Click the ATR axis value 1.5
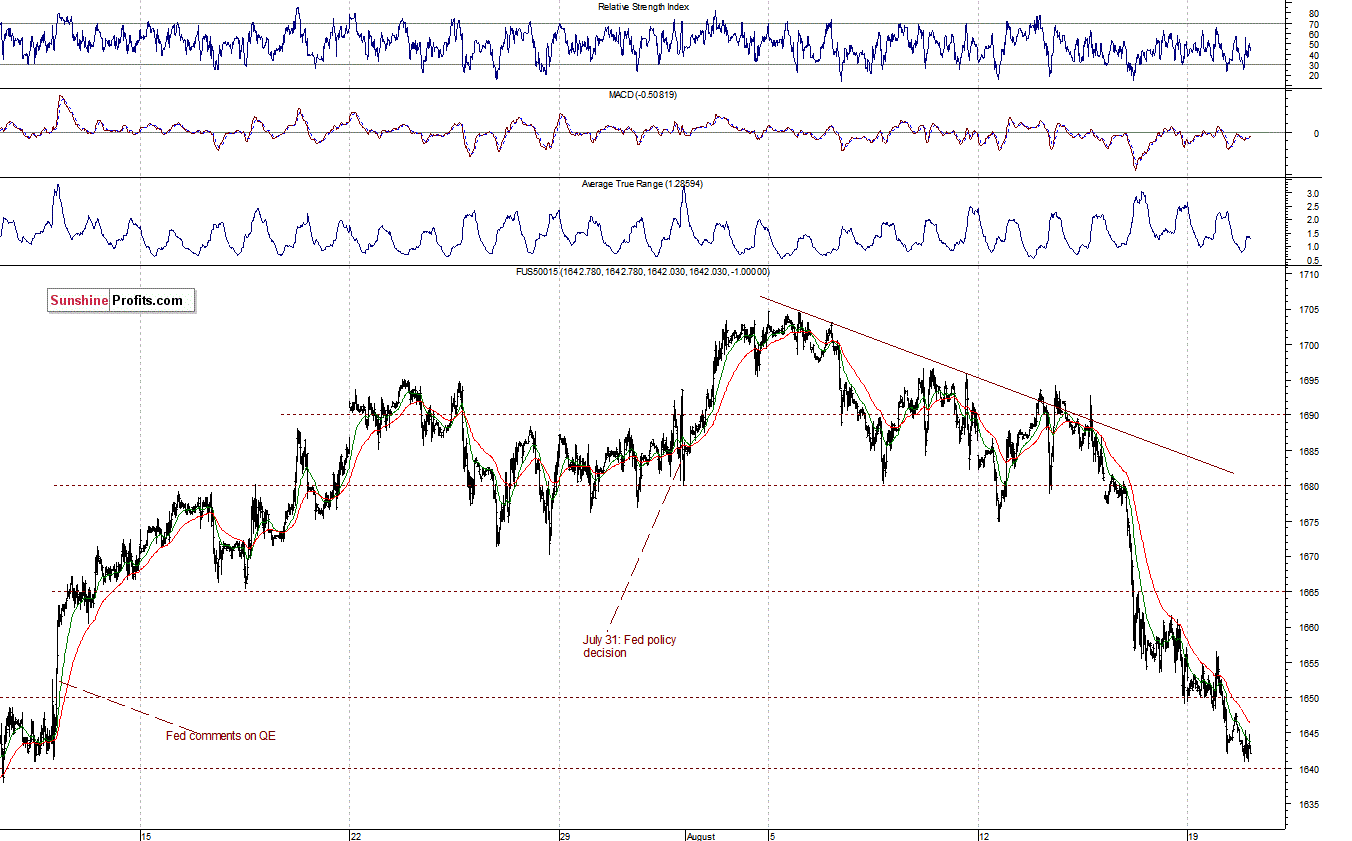Viewport: 1352px width, 841px height. click(1314, 233)
